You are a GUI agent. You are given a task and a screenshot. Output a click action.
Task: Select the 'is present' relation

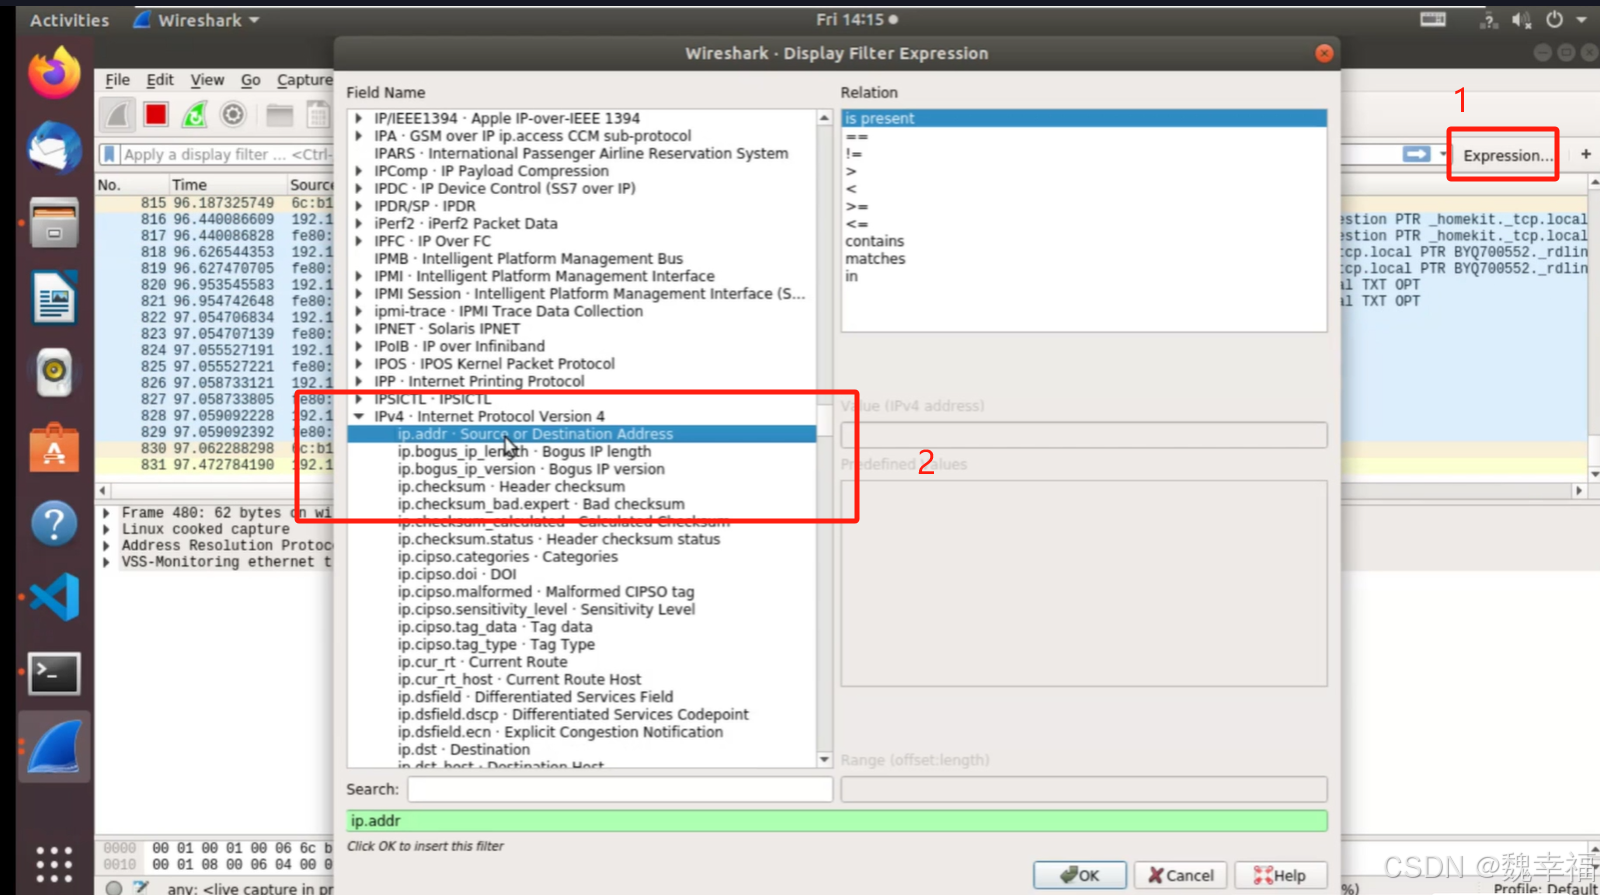click(x=1084, y=118)
